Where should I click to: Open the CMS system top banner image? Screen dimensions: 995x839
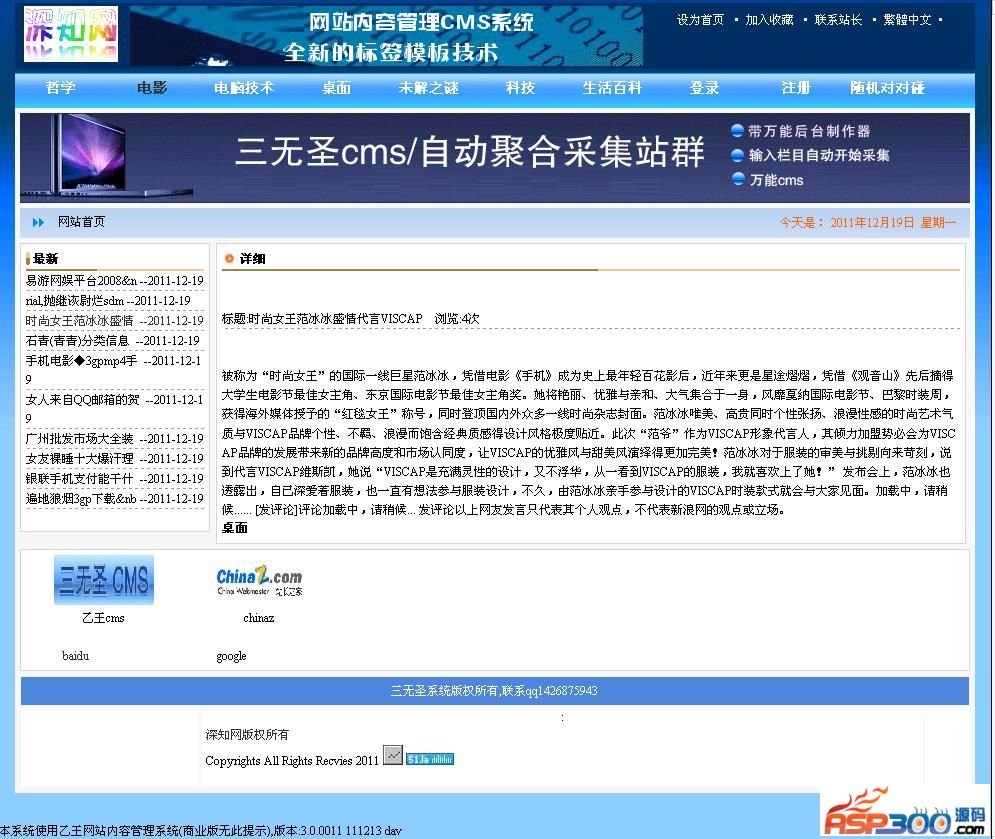[x=386, y=36]
